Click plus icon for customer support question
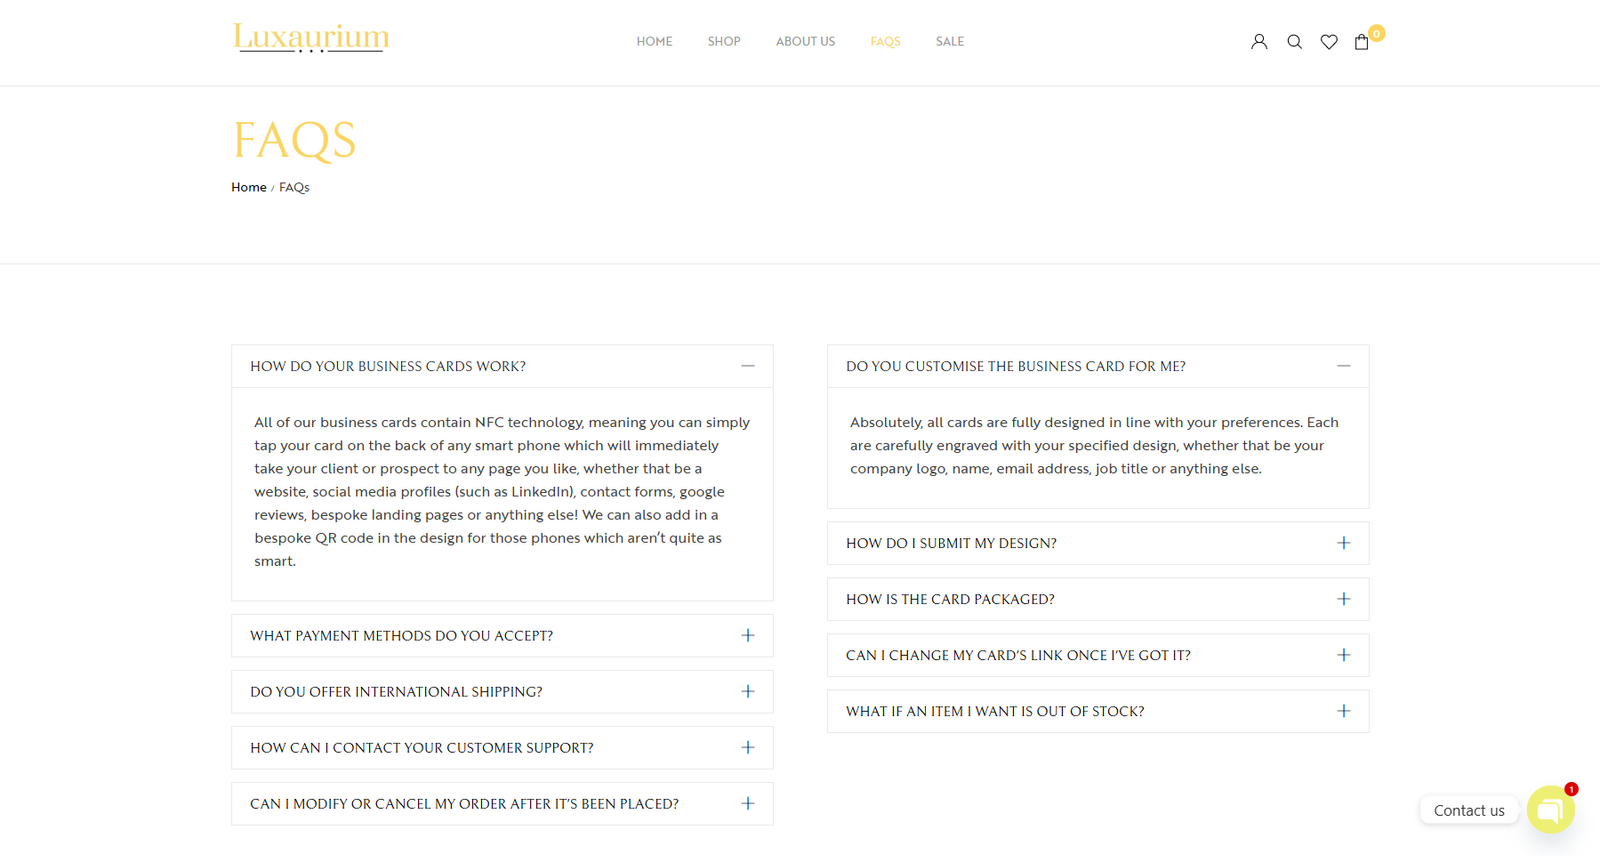 (748, 748)
